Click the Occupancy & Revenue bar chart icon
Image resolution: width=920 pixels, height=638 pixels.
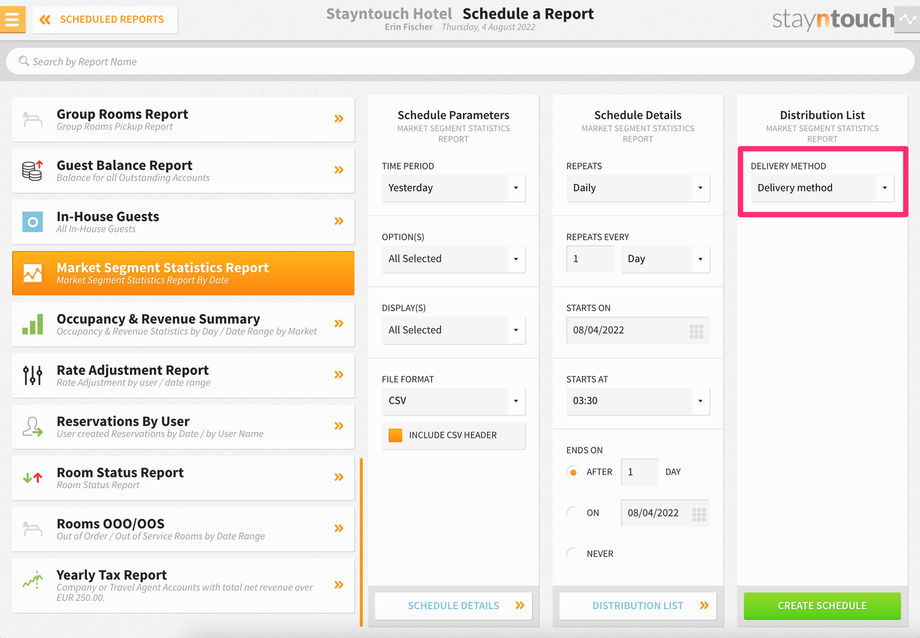(32, 324)
